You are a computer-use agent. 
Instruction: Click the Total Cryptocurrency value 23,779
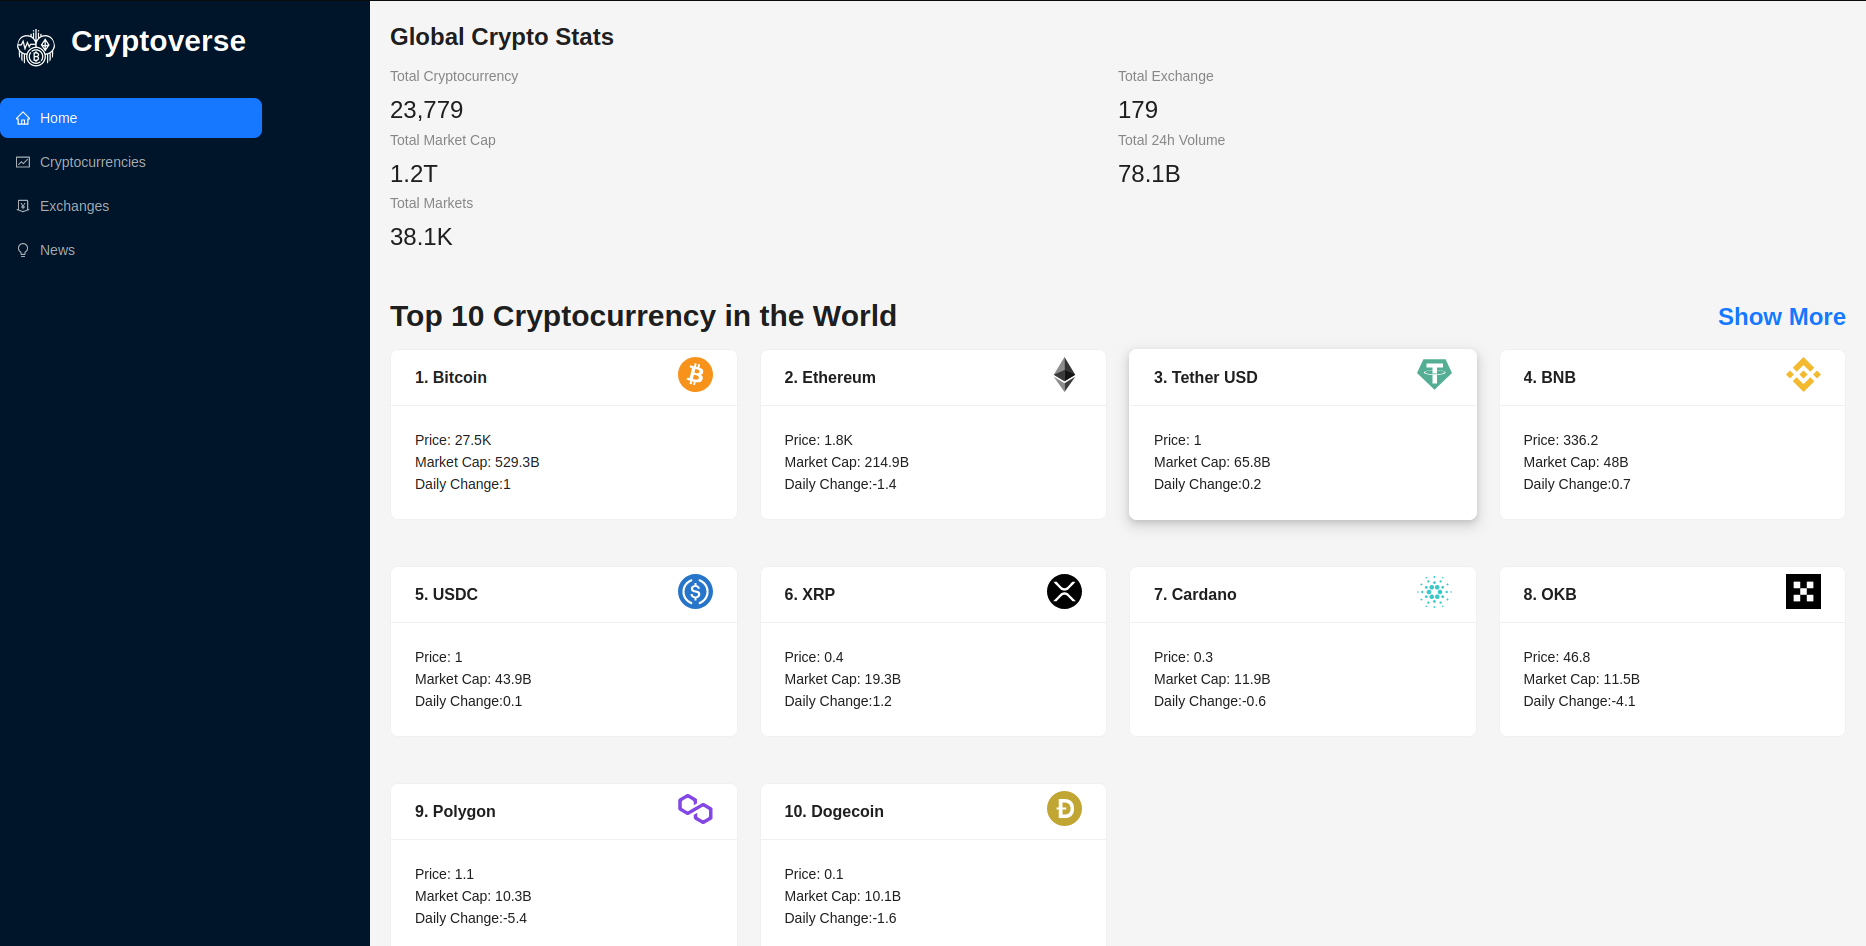coord(427,110)
